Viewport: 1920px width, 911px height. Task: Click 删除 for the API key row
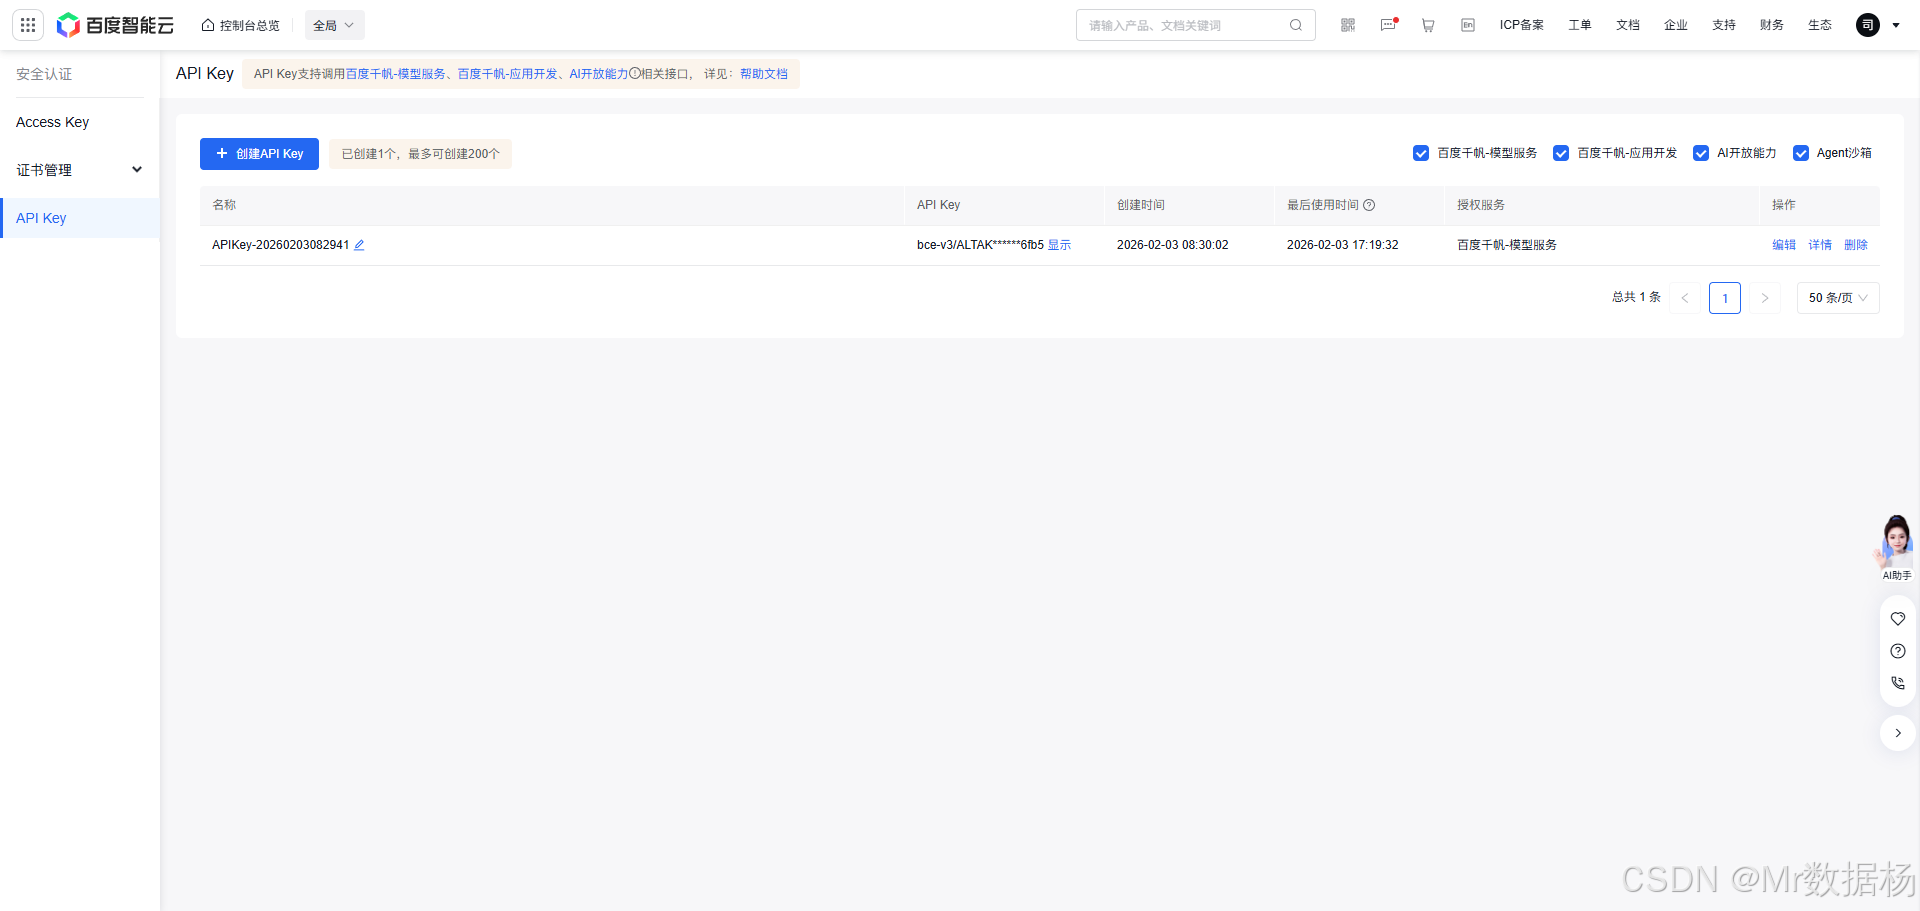coord(1856,245)
